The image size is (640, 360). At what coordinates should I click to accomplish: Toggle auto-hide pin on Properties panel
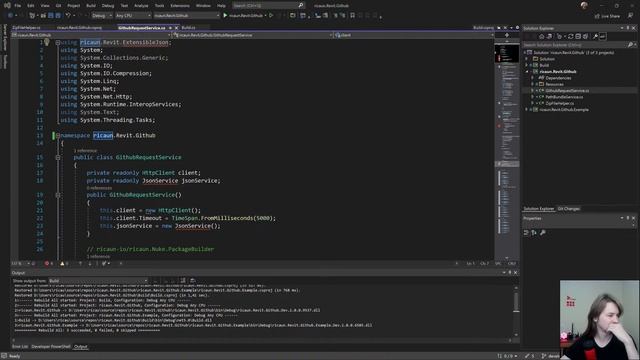pos(628,218)
